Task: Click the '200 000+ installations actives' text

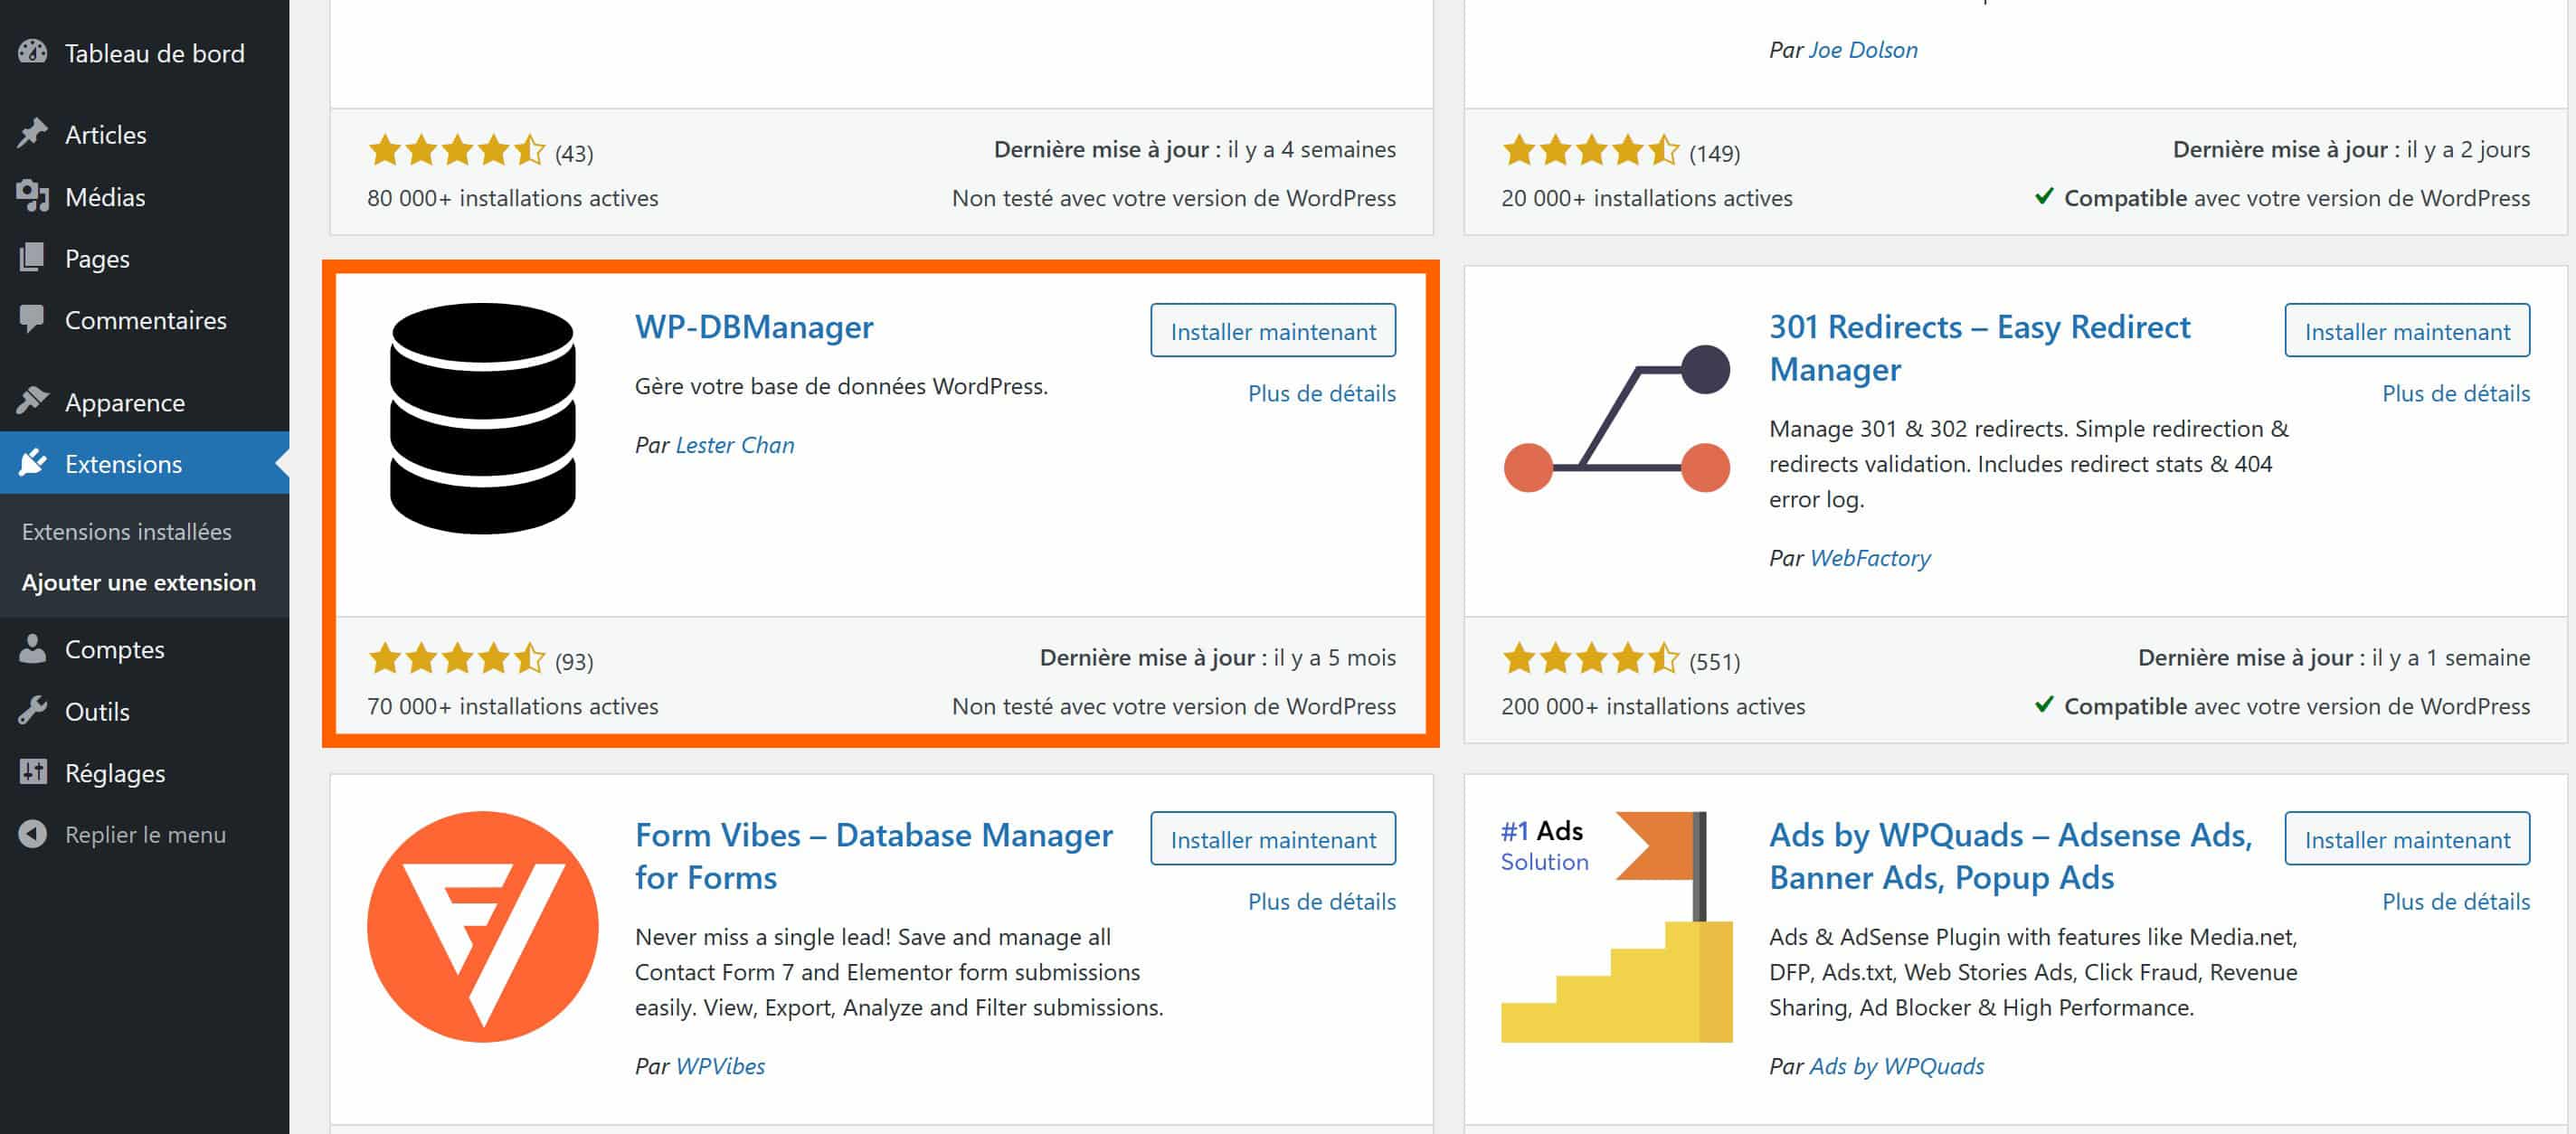Action: (1652, 706)
